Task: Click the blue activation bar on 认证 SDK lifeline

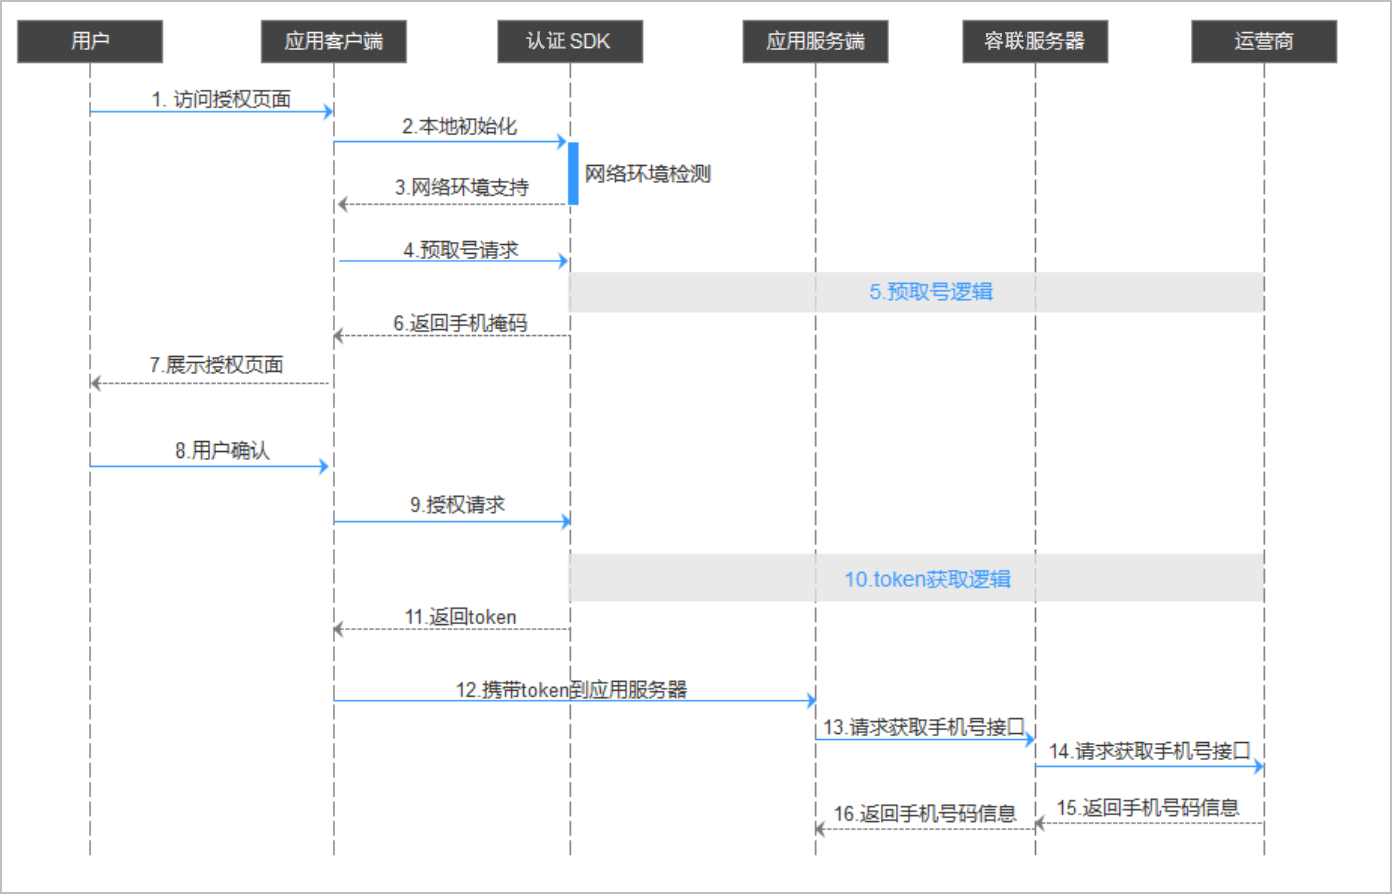Action: (574, 173)
